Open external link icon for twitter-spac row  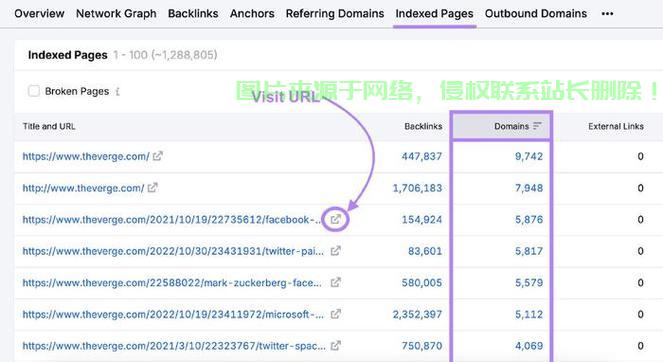(x=335, y=346)
